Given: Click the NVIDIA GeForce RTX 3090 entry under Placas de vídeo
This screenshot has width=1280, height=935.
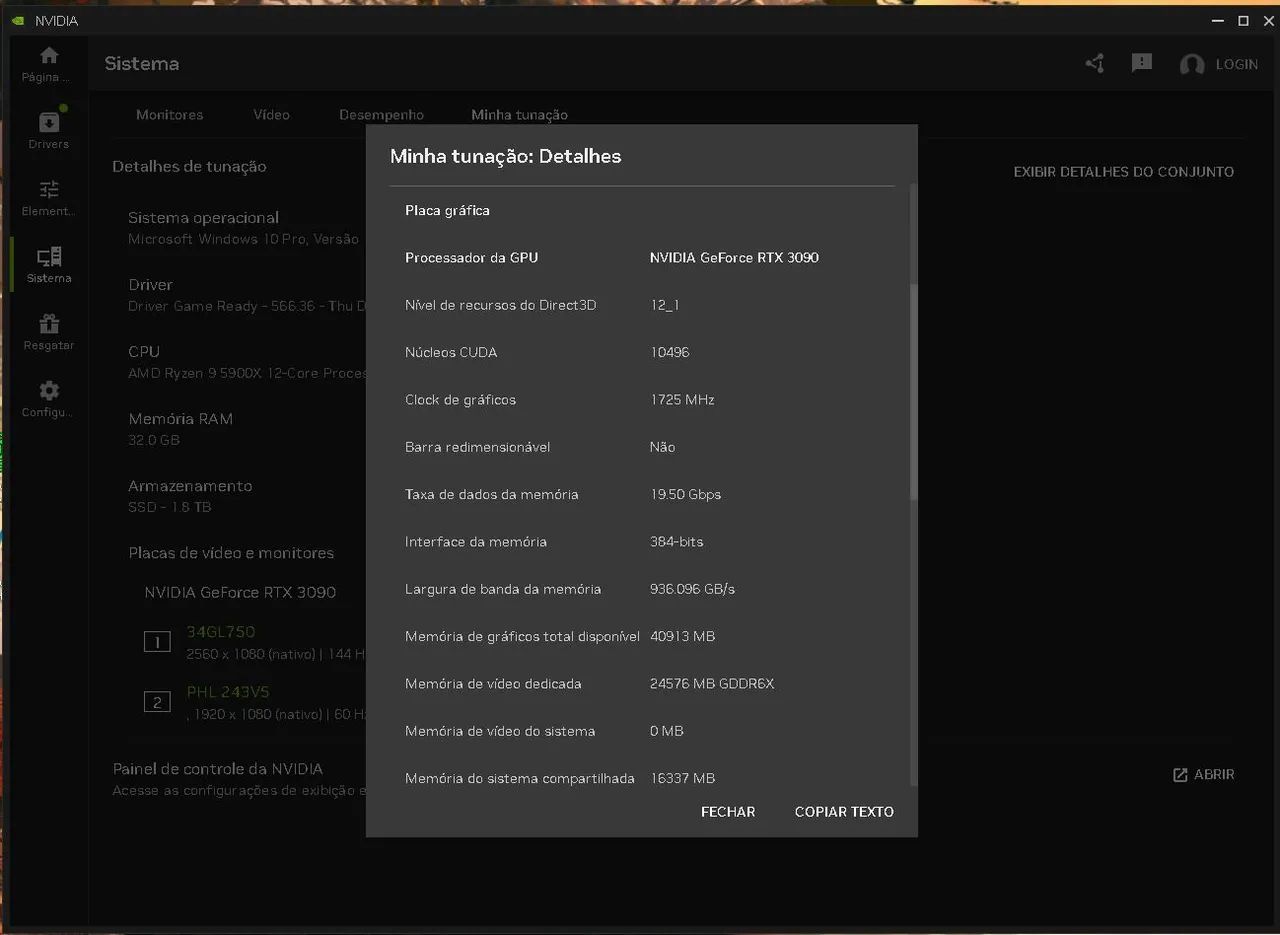Looking at the screenshot, I should 240,592.
